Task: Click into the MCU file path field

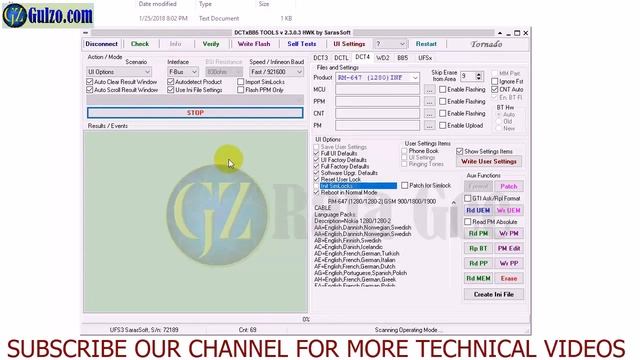Action: [377, 89]
